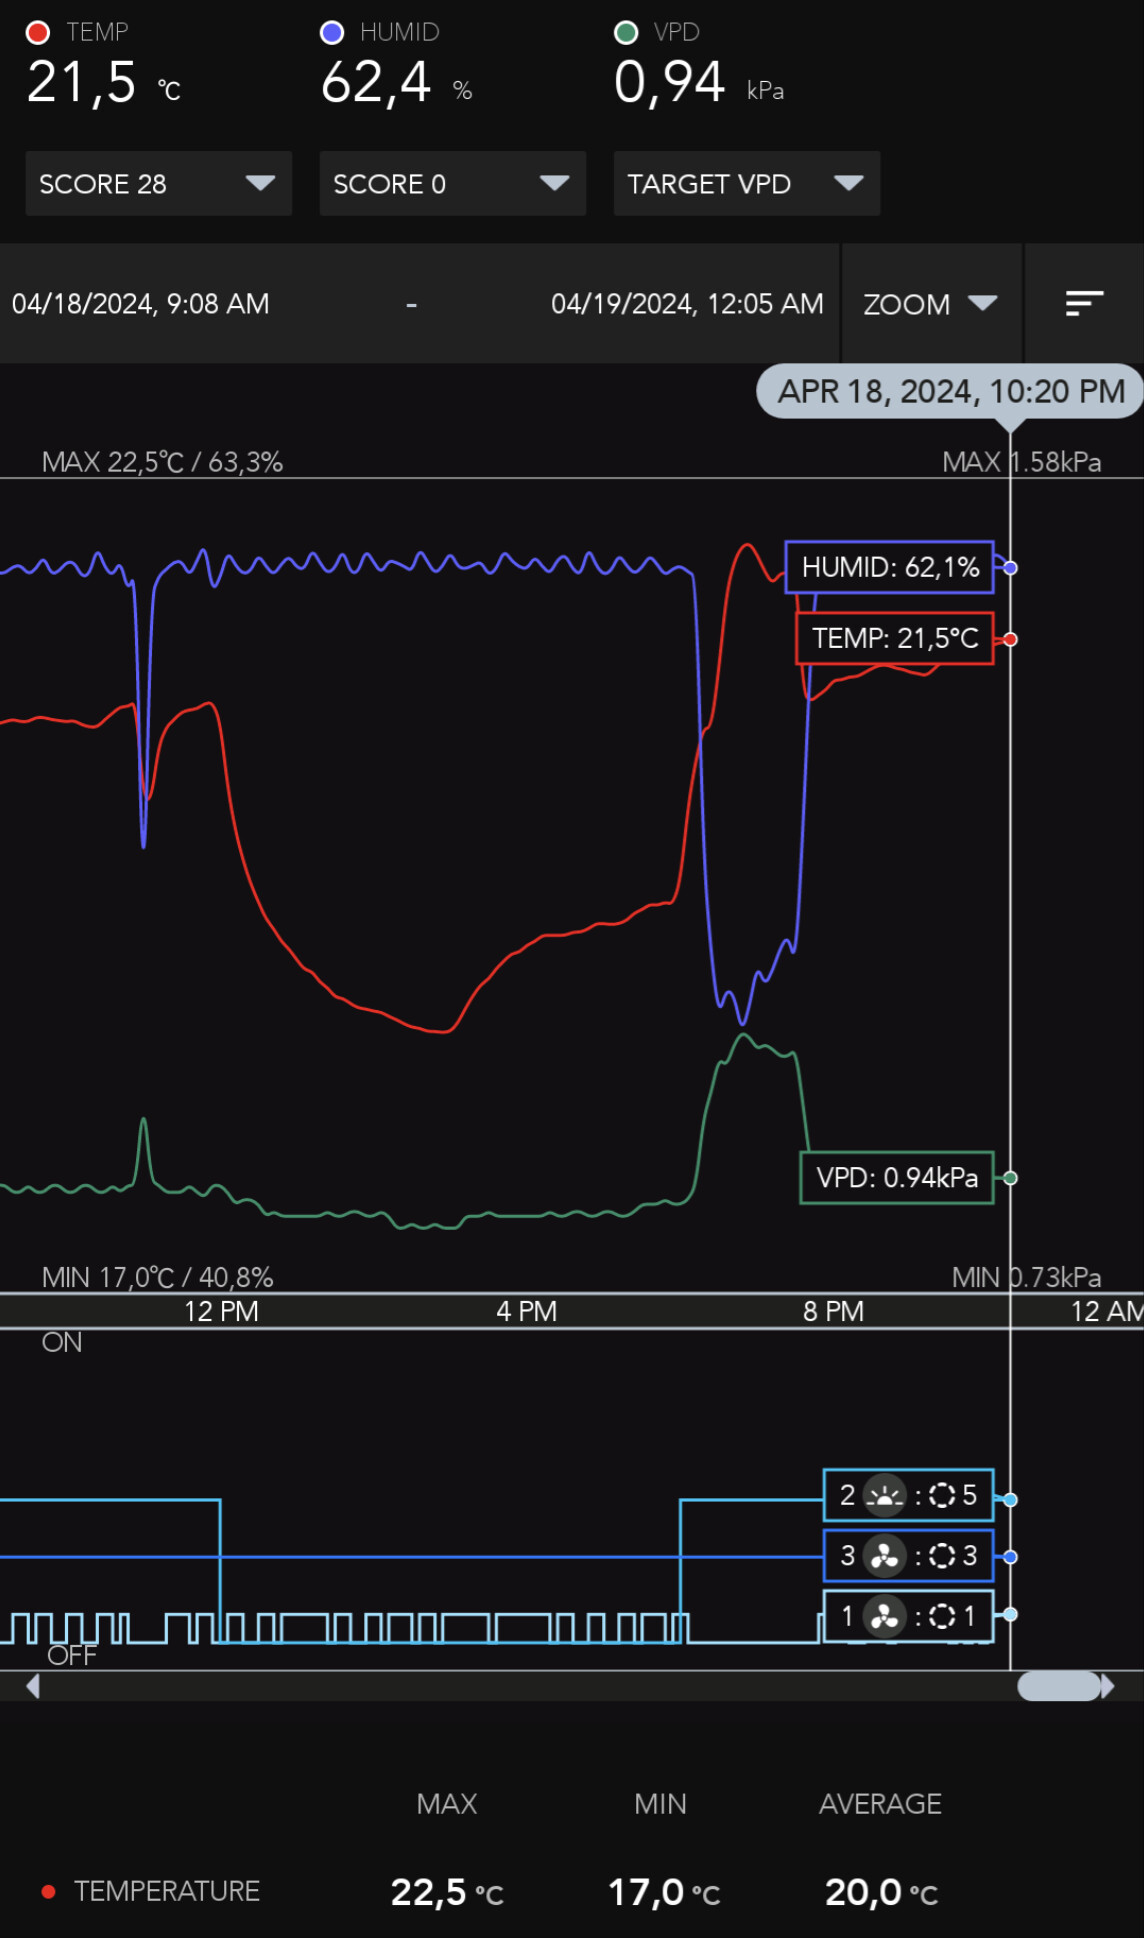Image resolution: width=1144 pixels, height=1938 pixels.
Task: Click the grow light icon on port 2
Action: tap(884, 1496)
